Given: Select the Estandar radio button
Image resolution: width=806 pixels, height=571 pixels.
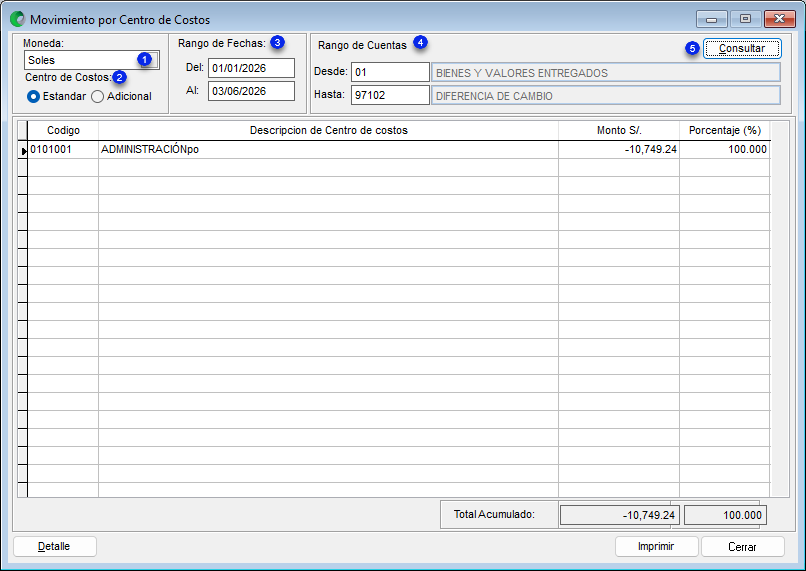Looking at the screenshot, I should 33,97.
